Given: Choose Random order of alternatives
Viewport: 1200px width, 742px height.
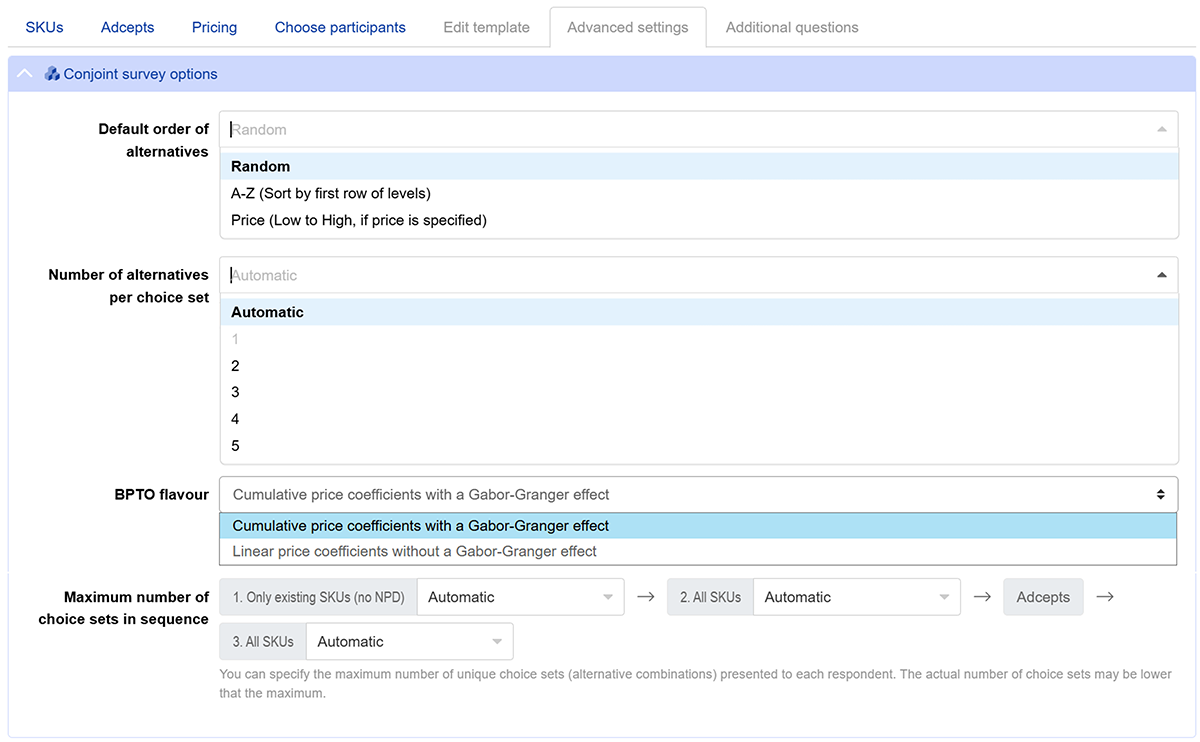Looking at the screenshot, I should [x=699, y=167].
